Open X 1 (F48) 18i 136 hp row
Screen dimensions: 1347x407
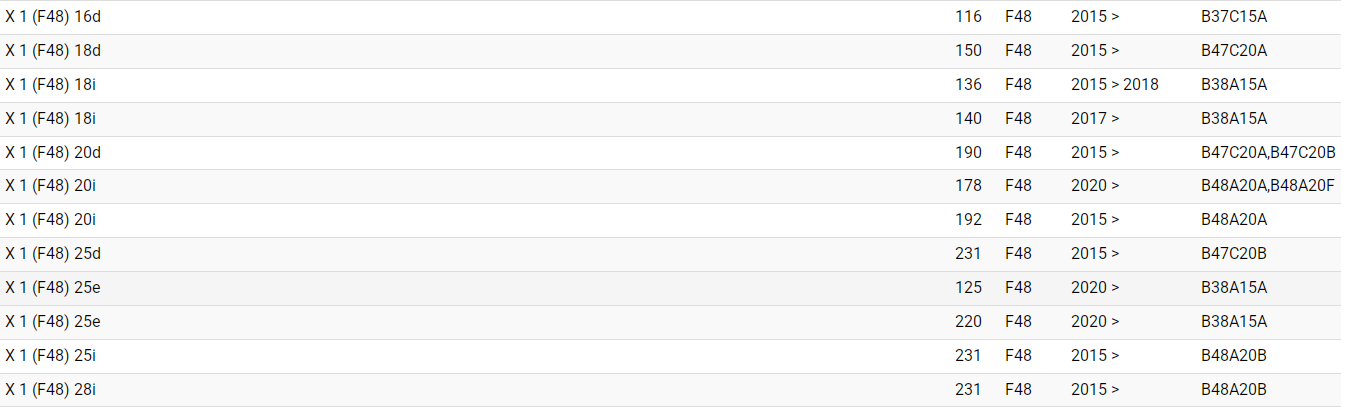tap(50, 85)
